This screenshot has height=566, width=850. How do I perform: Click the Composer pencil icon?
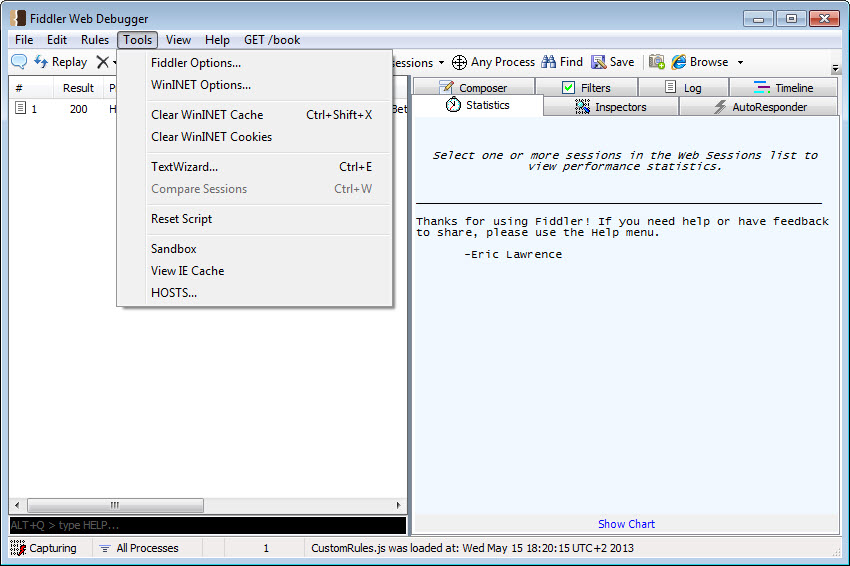(446, 87)
